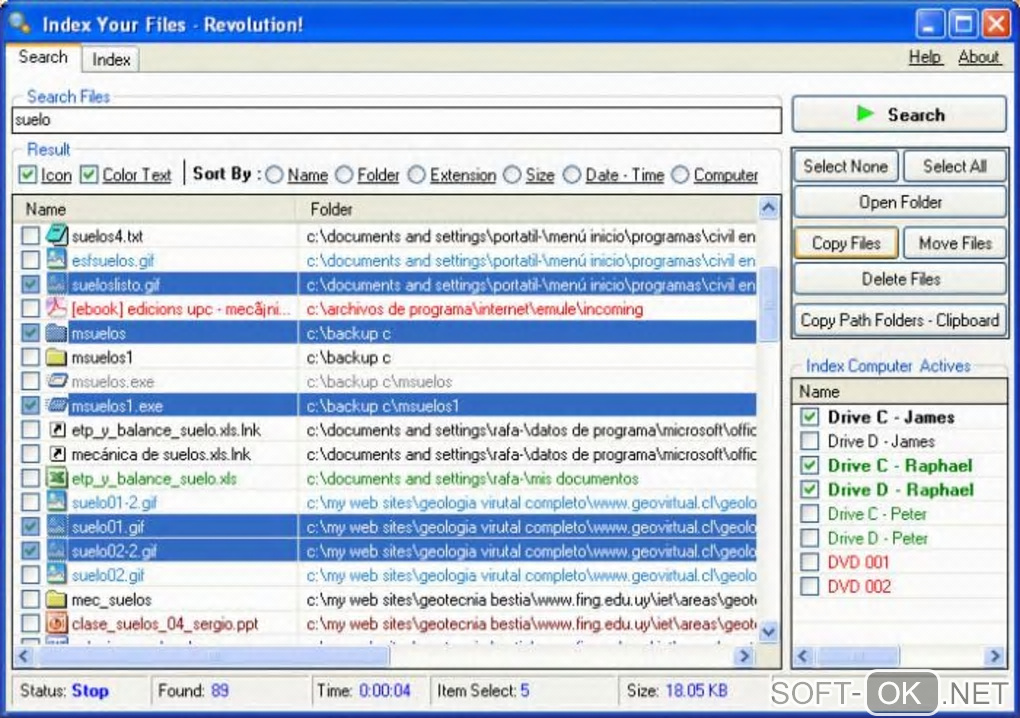The width and height of the screenshot is (1020, 718).
Task: Click the Excel icon of etp_y_balance_suelo.xls
Action: 57,478
